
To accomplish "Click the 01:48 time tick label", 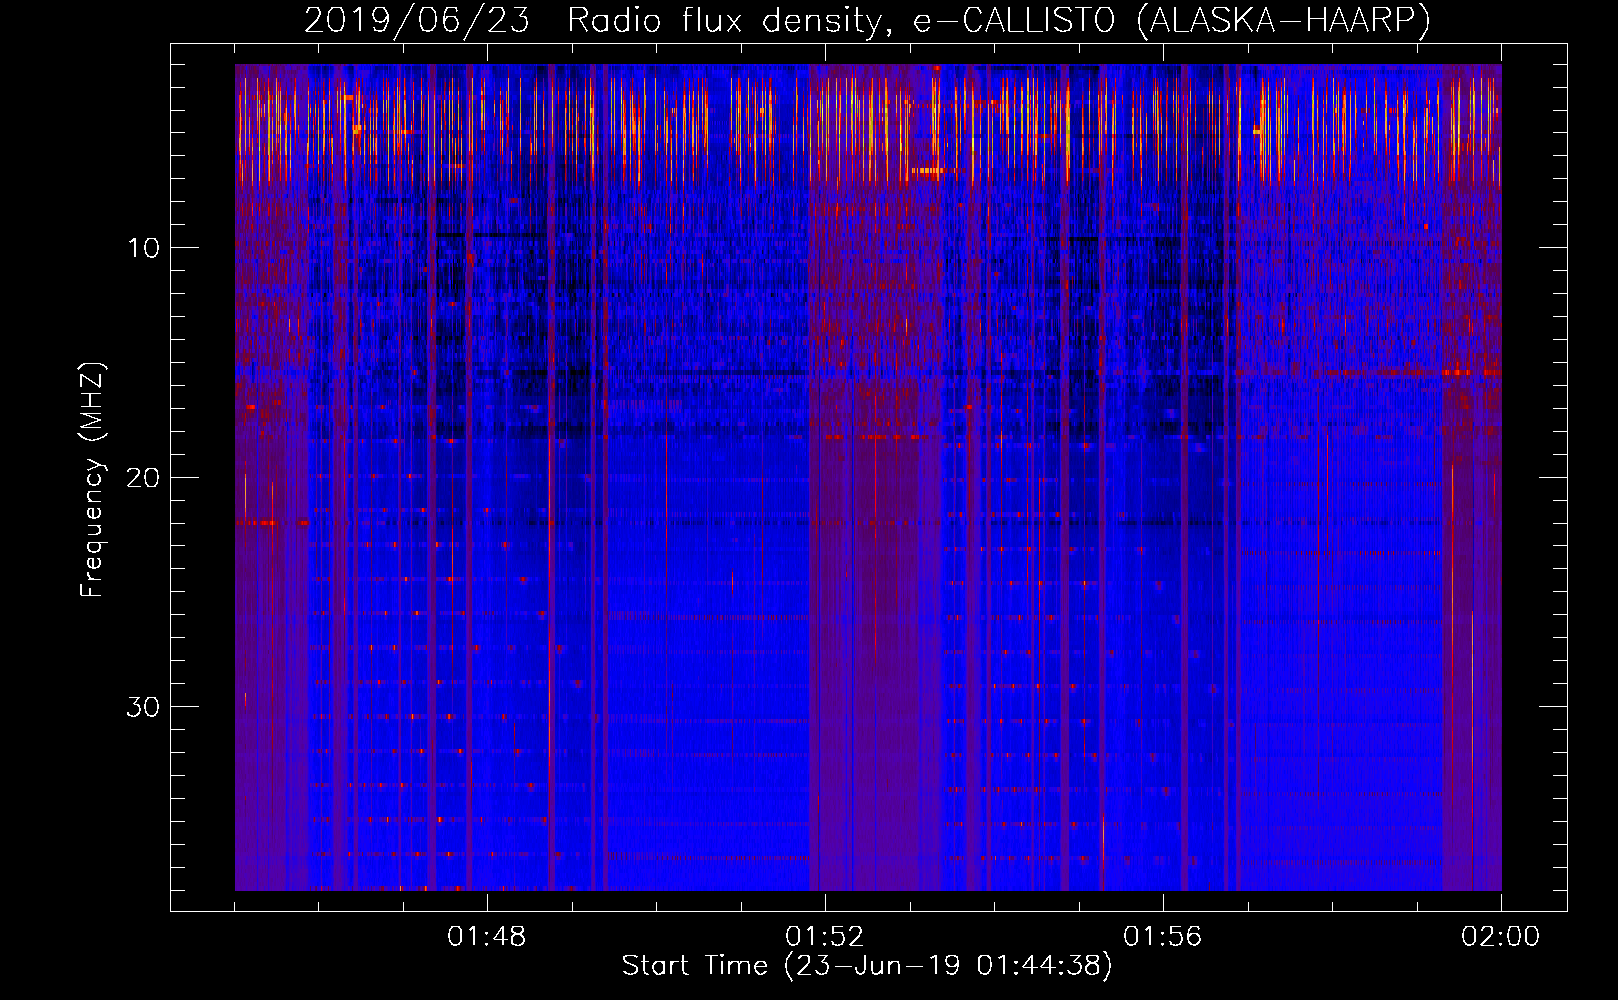I will coord(487,937).
